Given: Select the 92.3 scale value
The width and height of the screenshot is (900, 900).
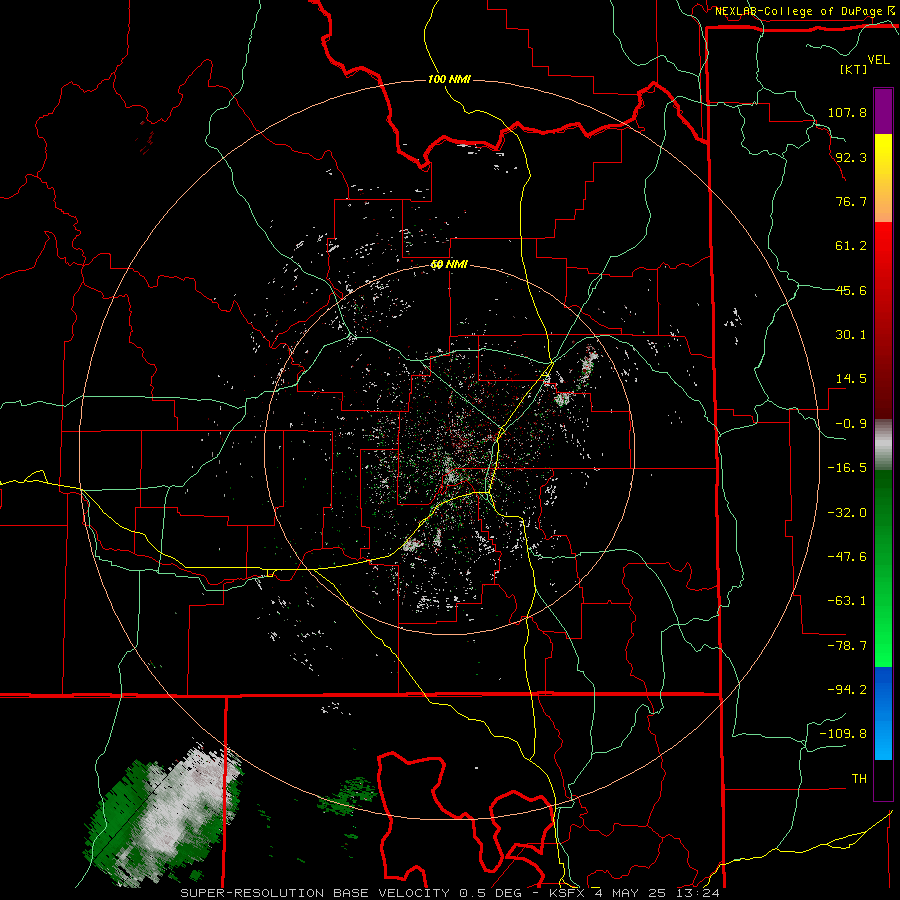Looking at the screenshot, I should click(x=851, y=157).
